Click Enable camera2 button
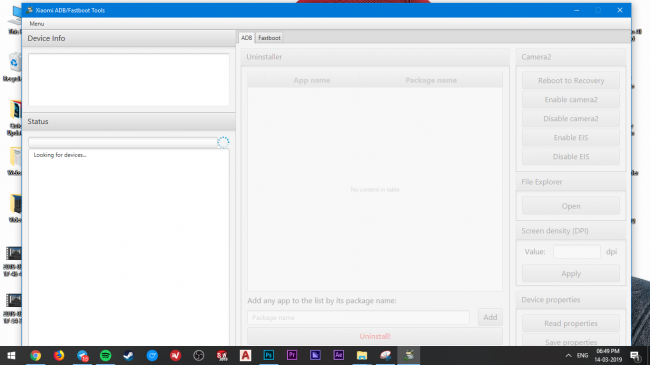 571,100
